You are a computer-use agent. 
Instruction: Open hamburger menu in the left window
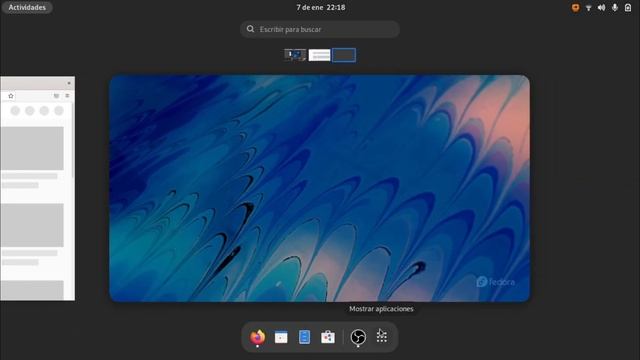tap(67, 96)
